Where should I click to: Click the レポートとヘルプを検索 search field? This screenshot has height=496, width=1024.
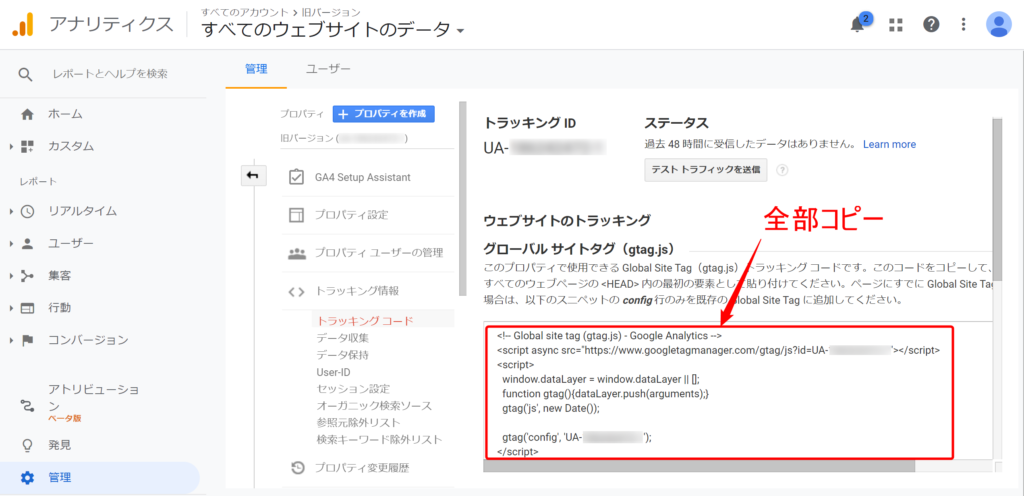point(110,74)
